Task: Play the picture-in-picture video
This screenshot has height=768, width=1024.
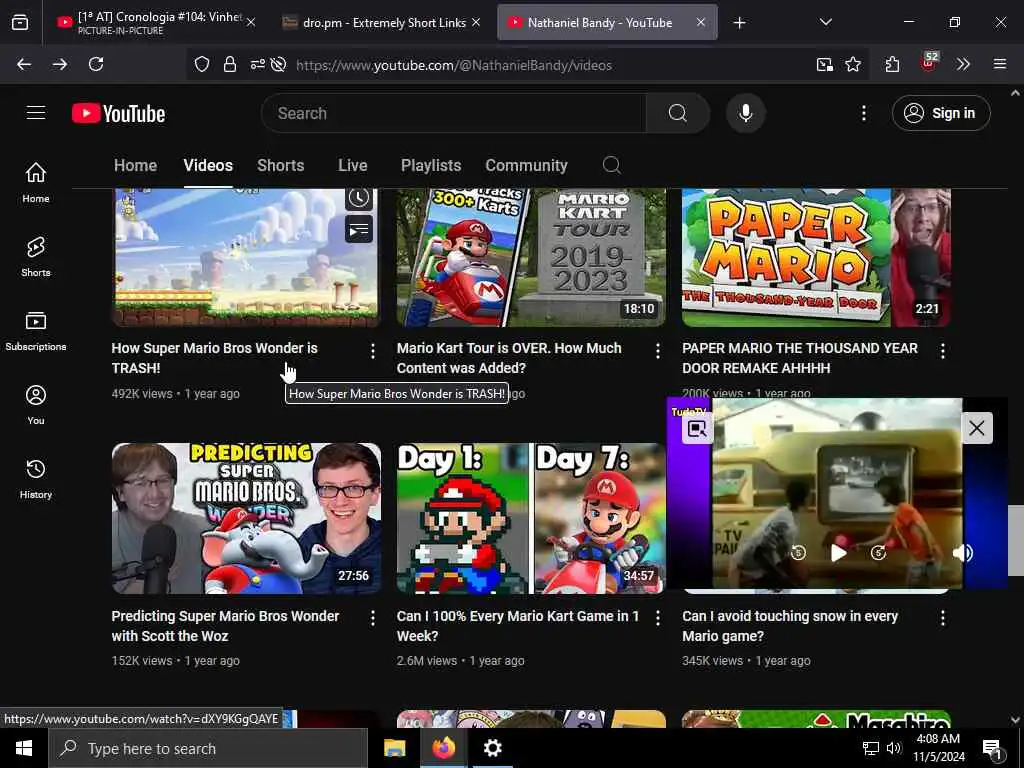Action: click(x=838, y=552)
